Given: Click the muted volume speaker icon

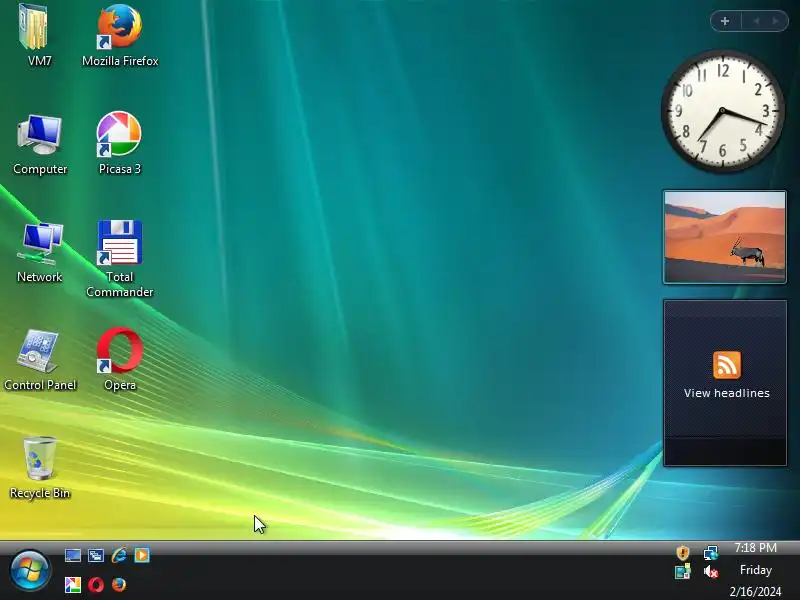Looking at the screenshot, I should [x=711, y=572].
